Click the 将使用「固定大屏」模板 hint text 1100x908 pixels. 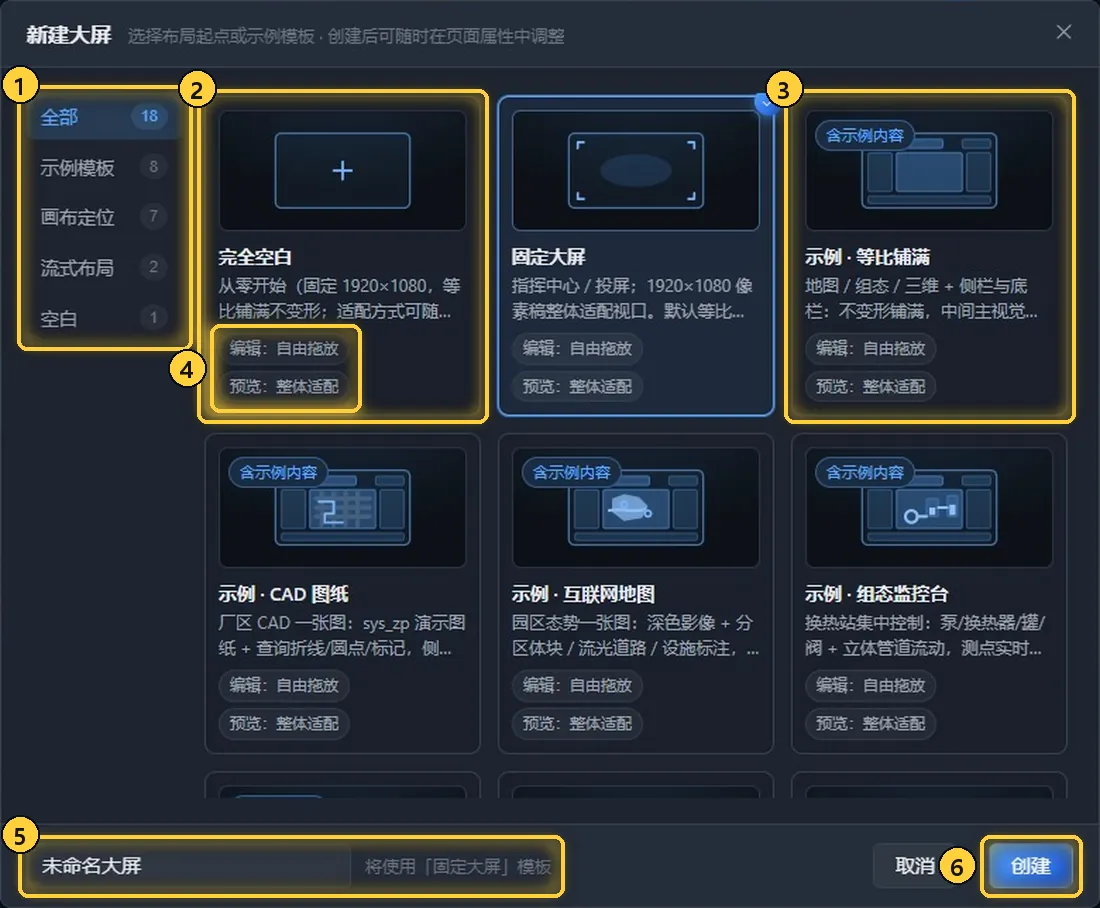tap(457, 867)
